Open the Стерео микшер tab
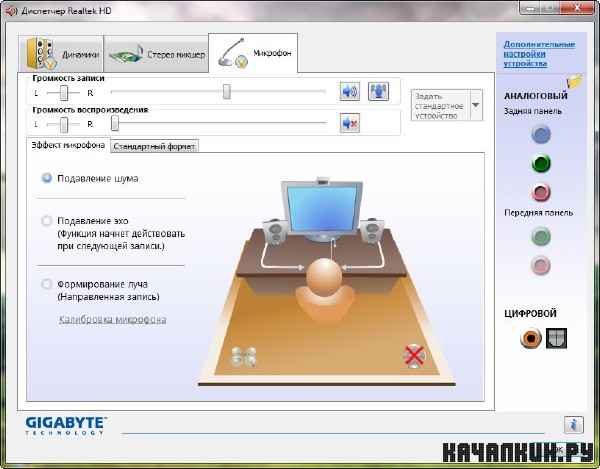Image resolution: width=600 pixels, height=469 pixels. 156,54
